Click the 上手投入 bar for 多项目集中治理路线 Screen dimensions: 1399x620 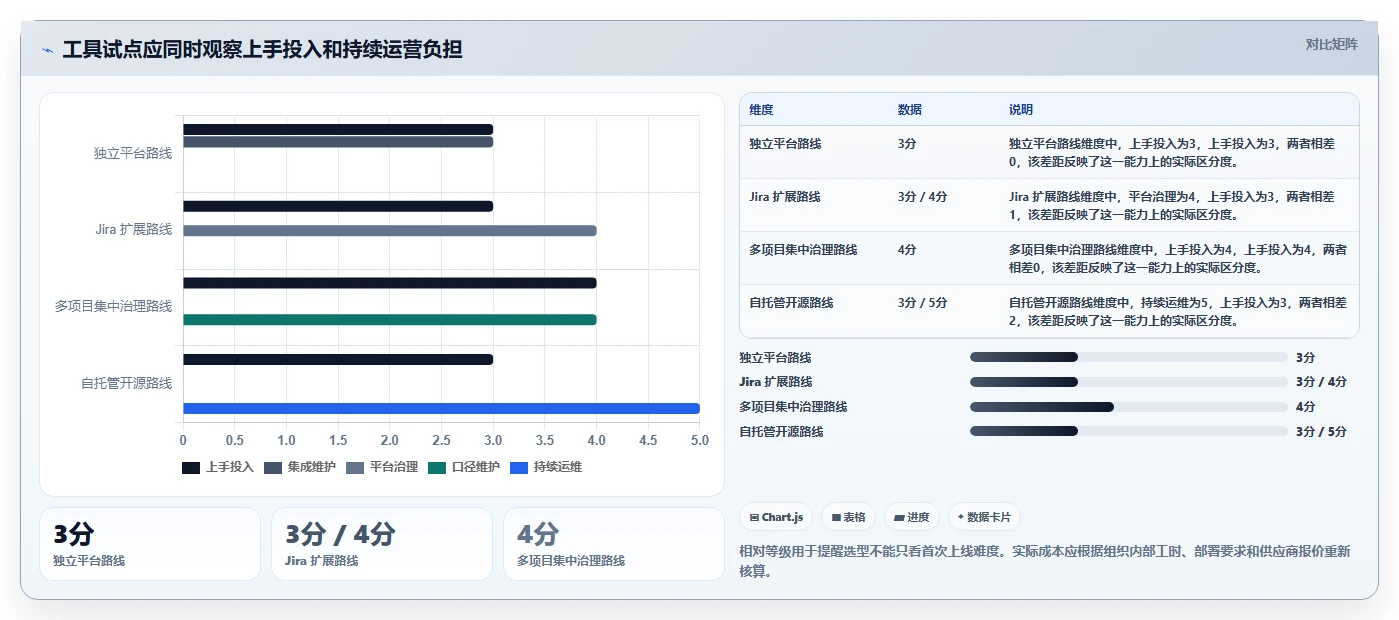tap(389, 283)
